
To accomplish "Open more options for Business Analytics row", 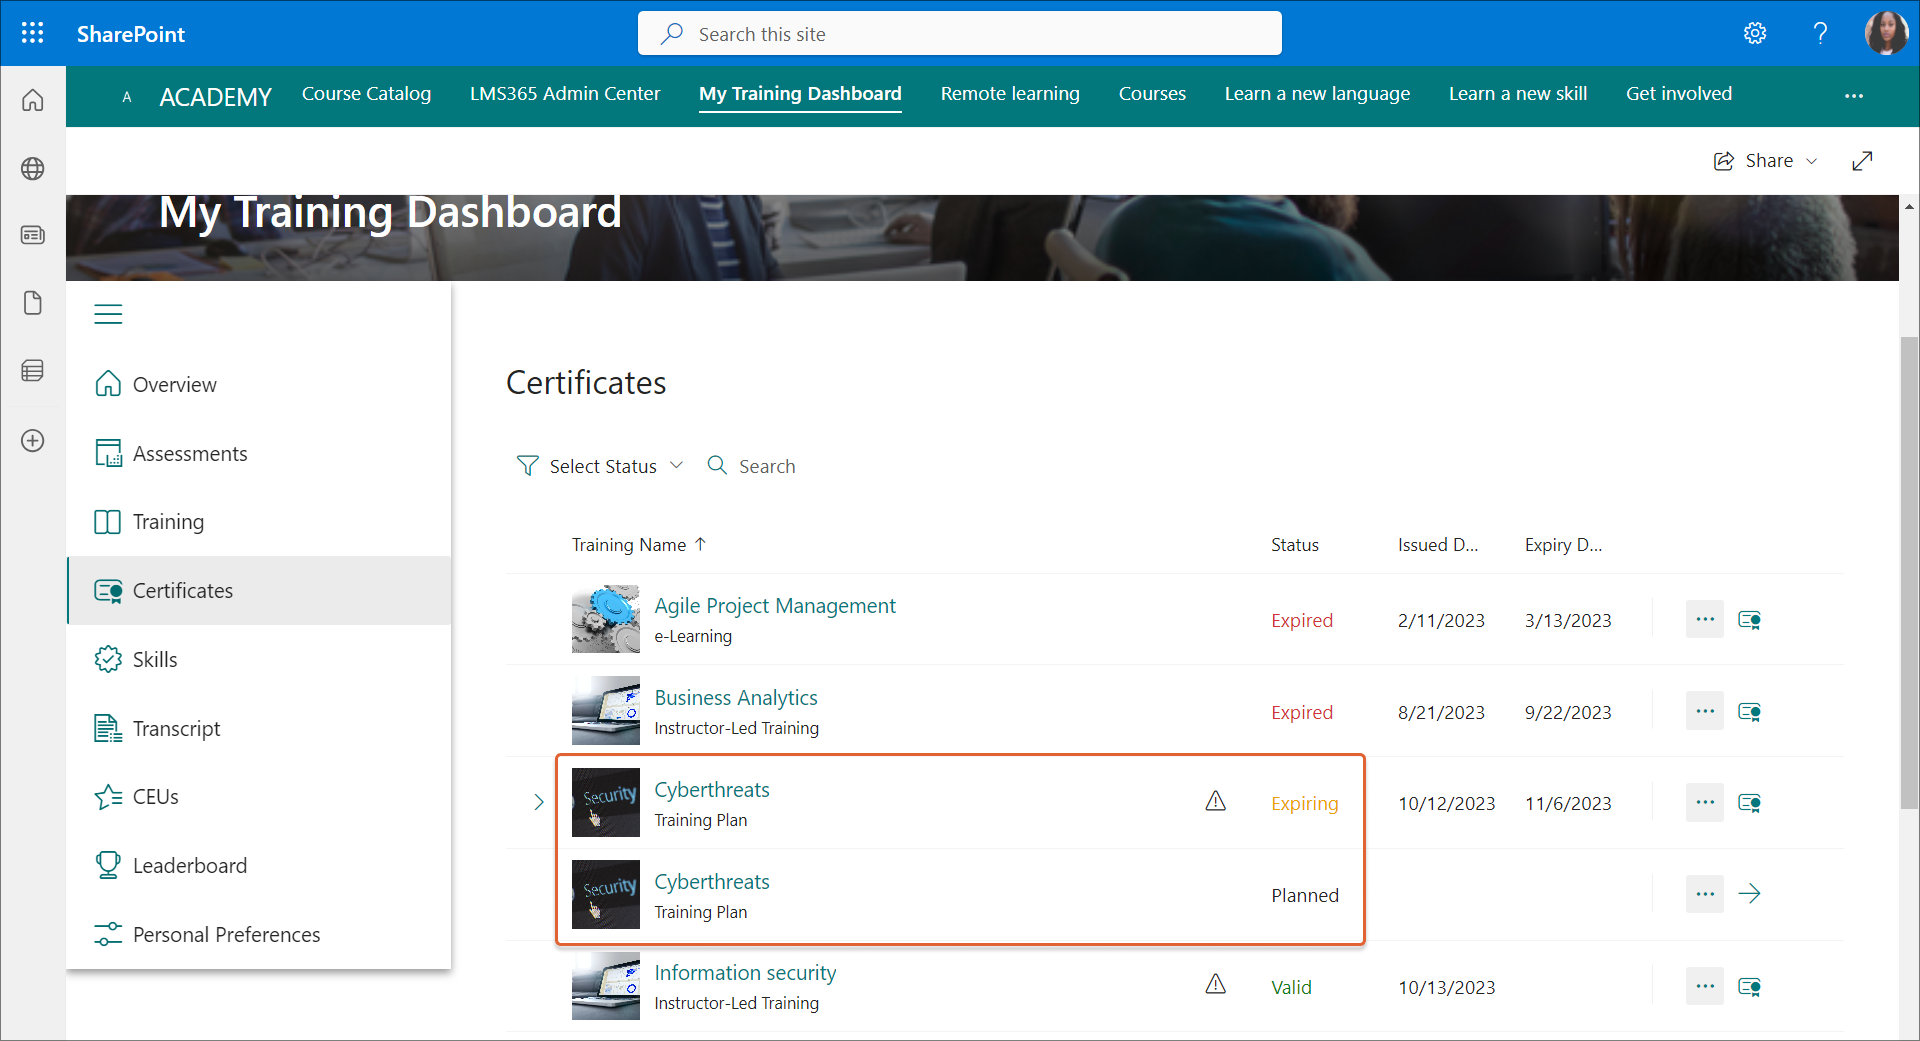I will 1704,711.
